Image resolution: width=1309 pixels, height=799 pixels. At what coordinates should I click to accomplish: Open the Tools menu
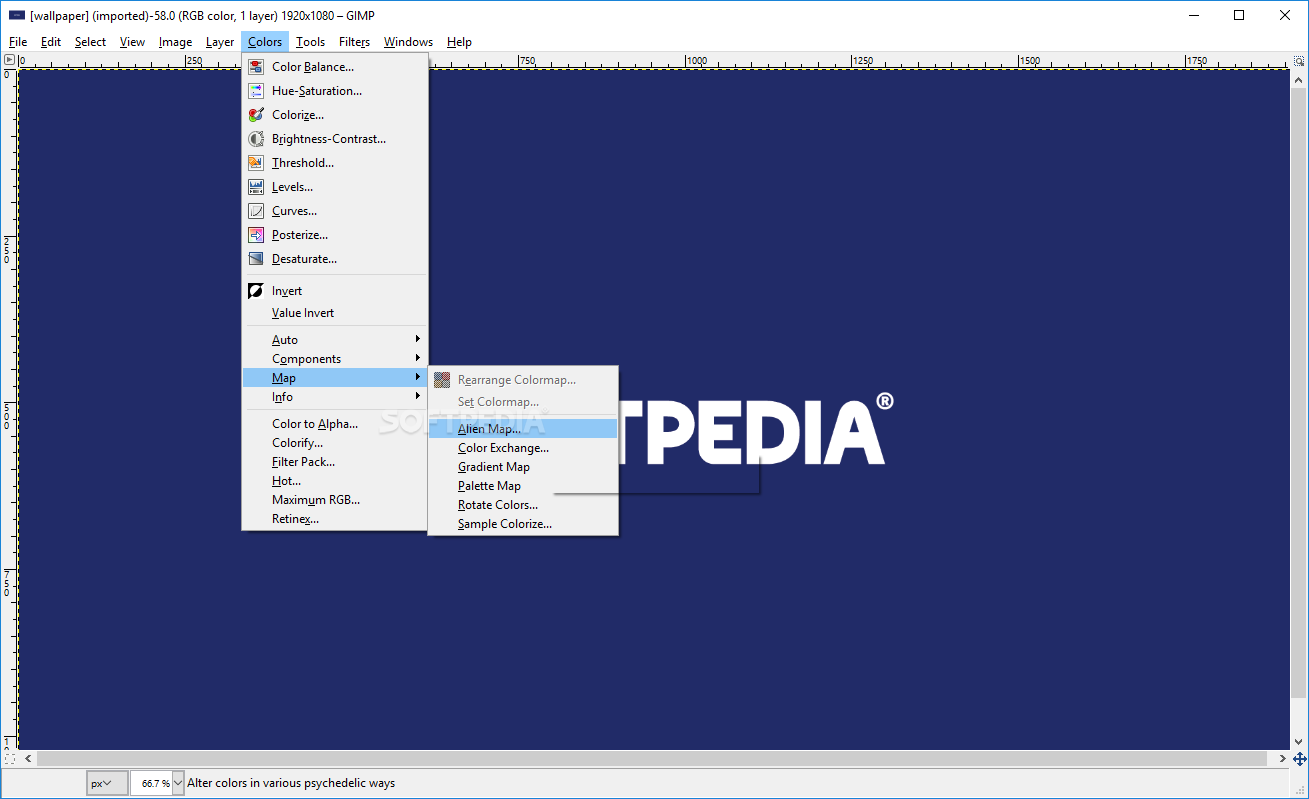coord(310,42)
